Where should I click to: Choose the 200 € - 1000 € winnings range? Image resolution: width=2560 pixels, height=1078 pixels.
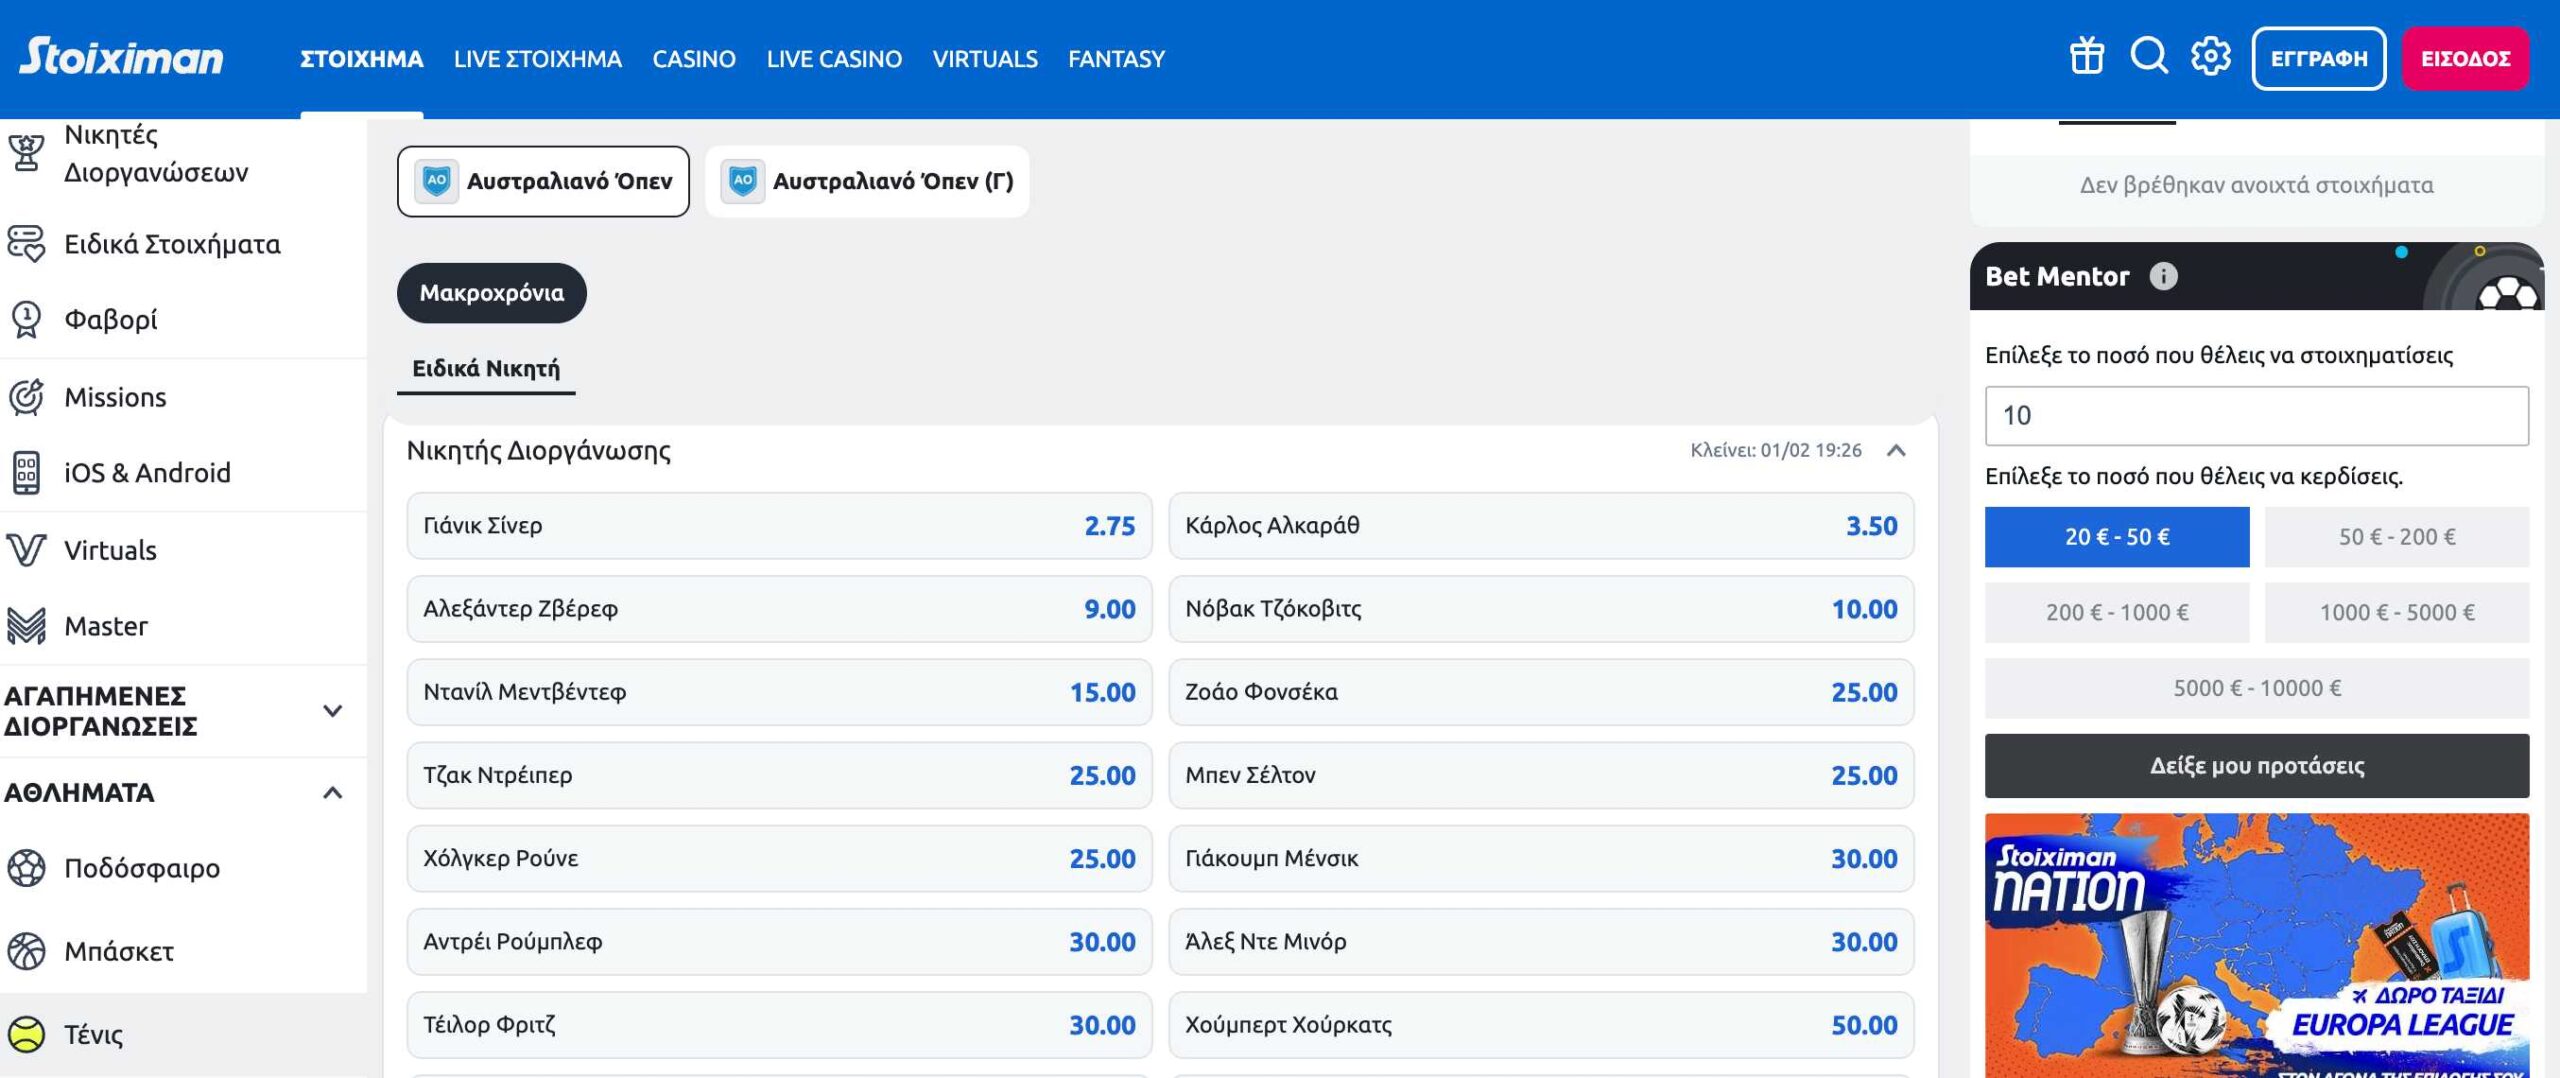coord(2117,613)
